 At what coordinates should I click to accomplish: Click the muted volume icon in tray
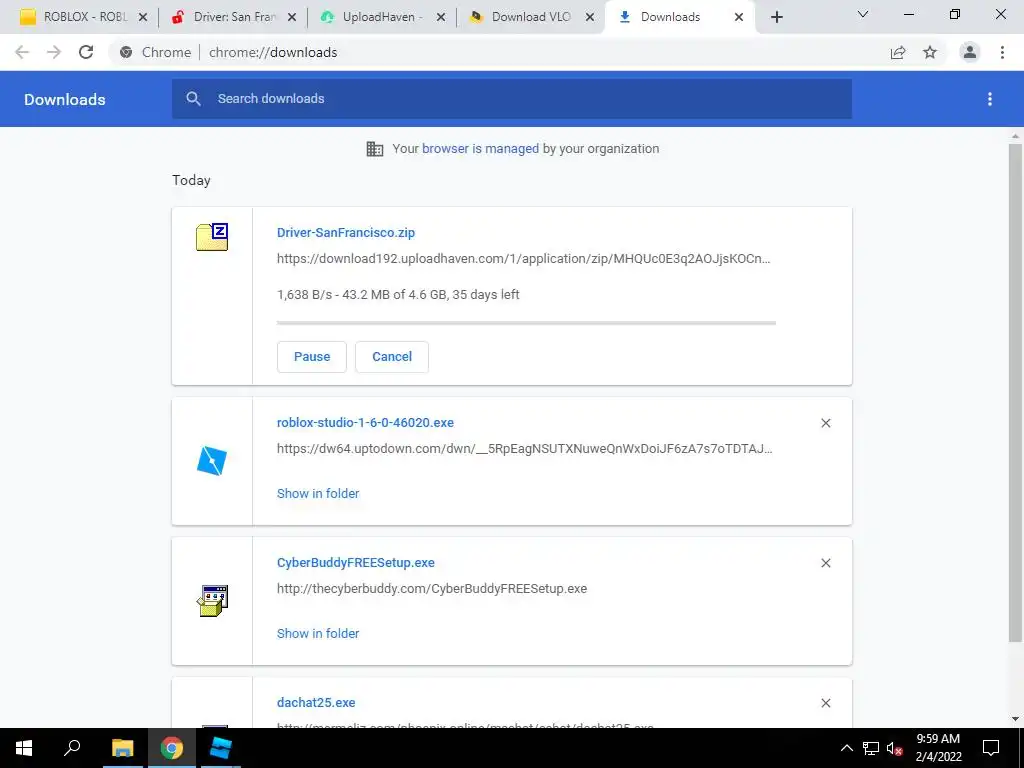point(895,748)
